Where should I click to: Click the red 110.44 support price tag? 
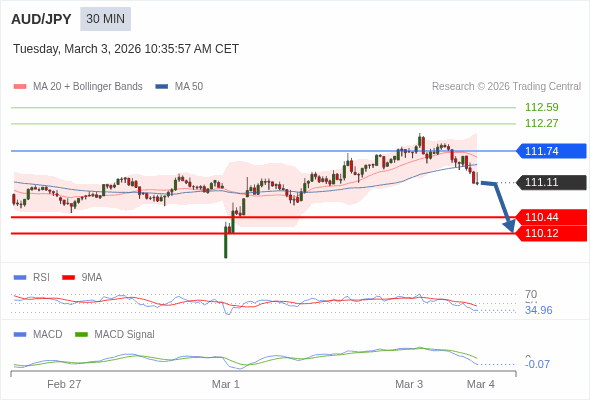point(551,217)
